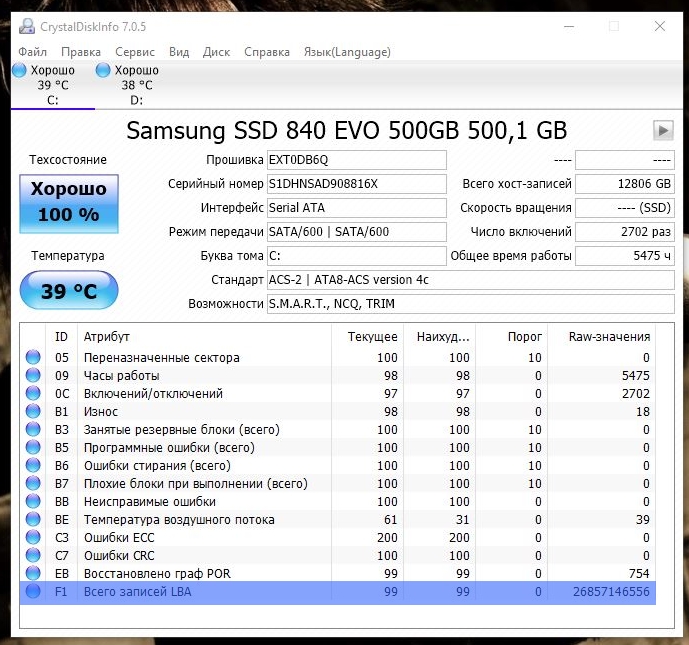Open the Вид menu
Screen dimensions: 689x645
(x=179, y=52)
